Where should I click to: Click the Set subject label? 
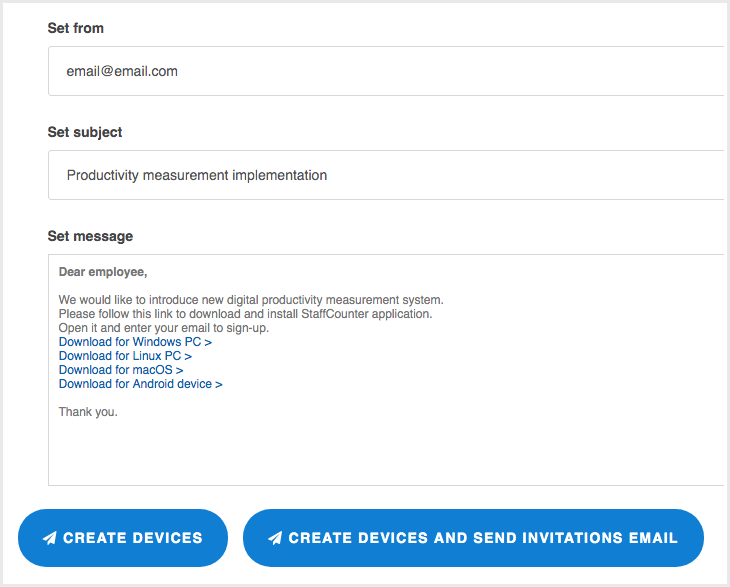pyautogui.click(x=85, y=132)
